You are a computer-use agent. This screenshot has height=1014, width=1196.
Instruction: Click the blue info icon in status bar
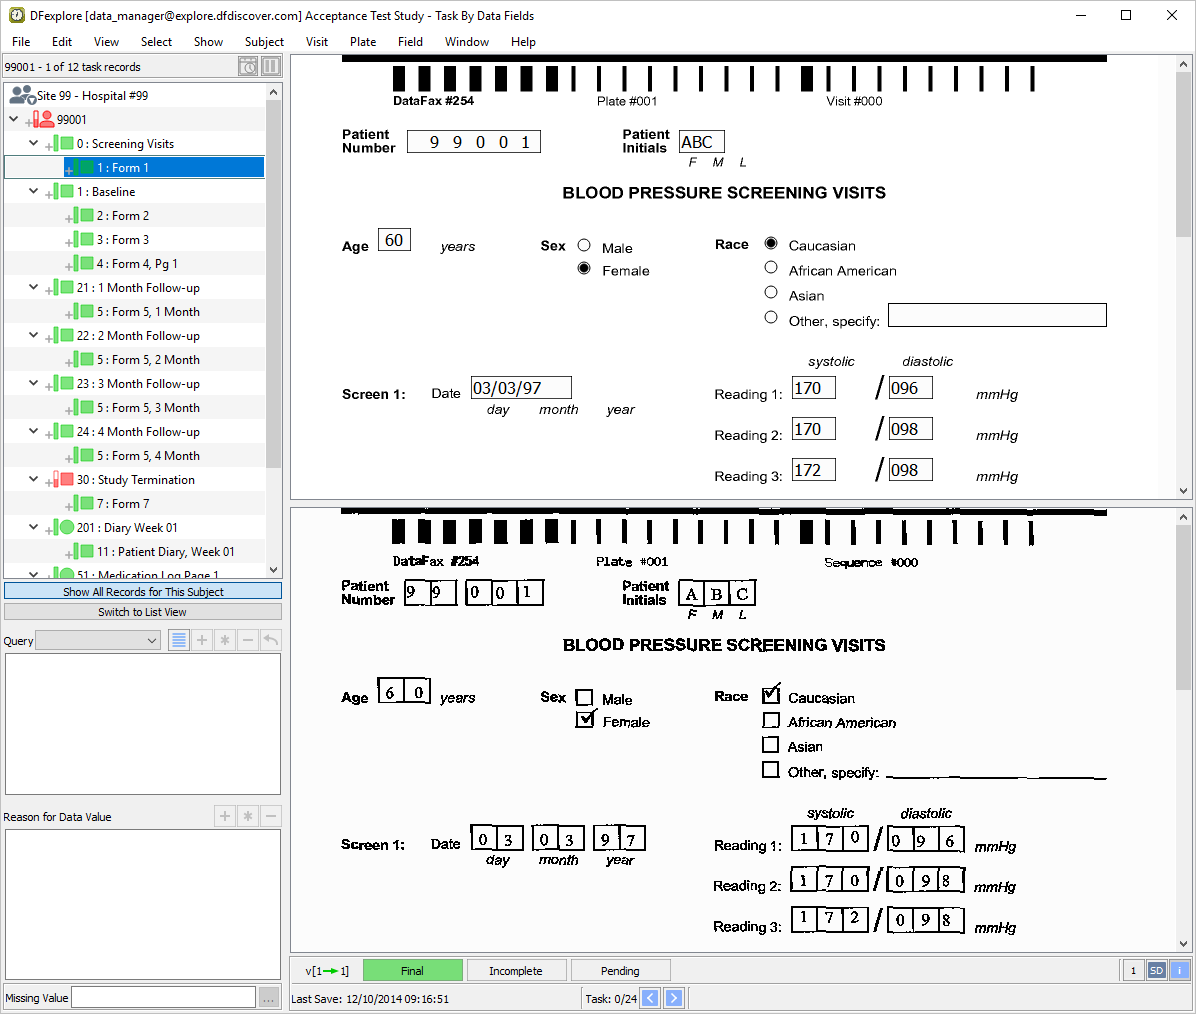[1179, 970]
